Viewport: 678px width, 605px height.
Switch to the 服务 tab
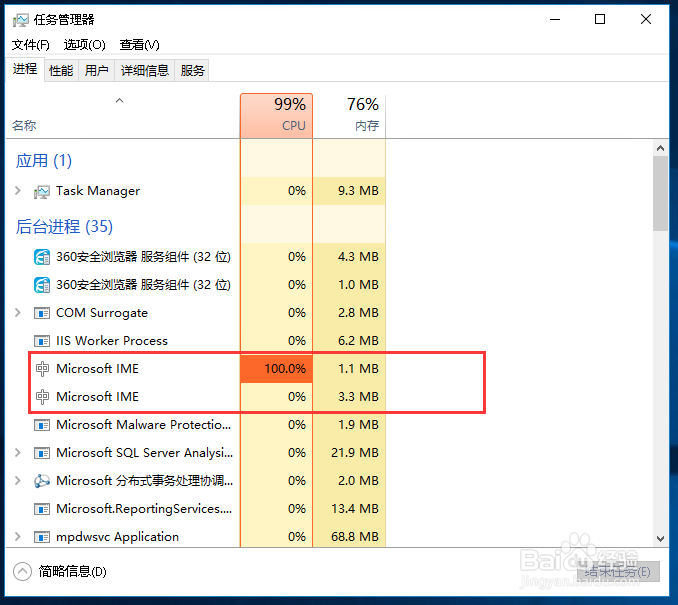click(x=192, y=70)
